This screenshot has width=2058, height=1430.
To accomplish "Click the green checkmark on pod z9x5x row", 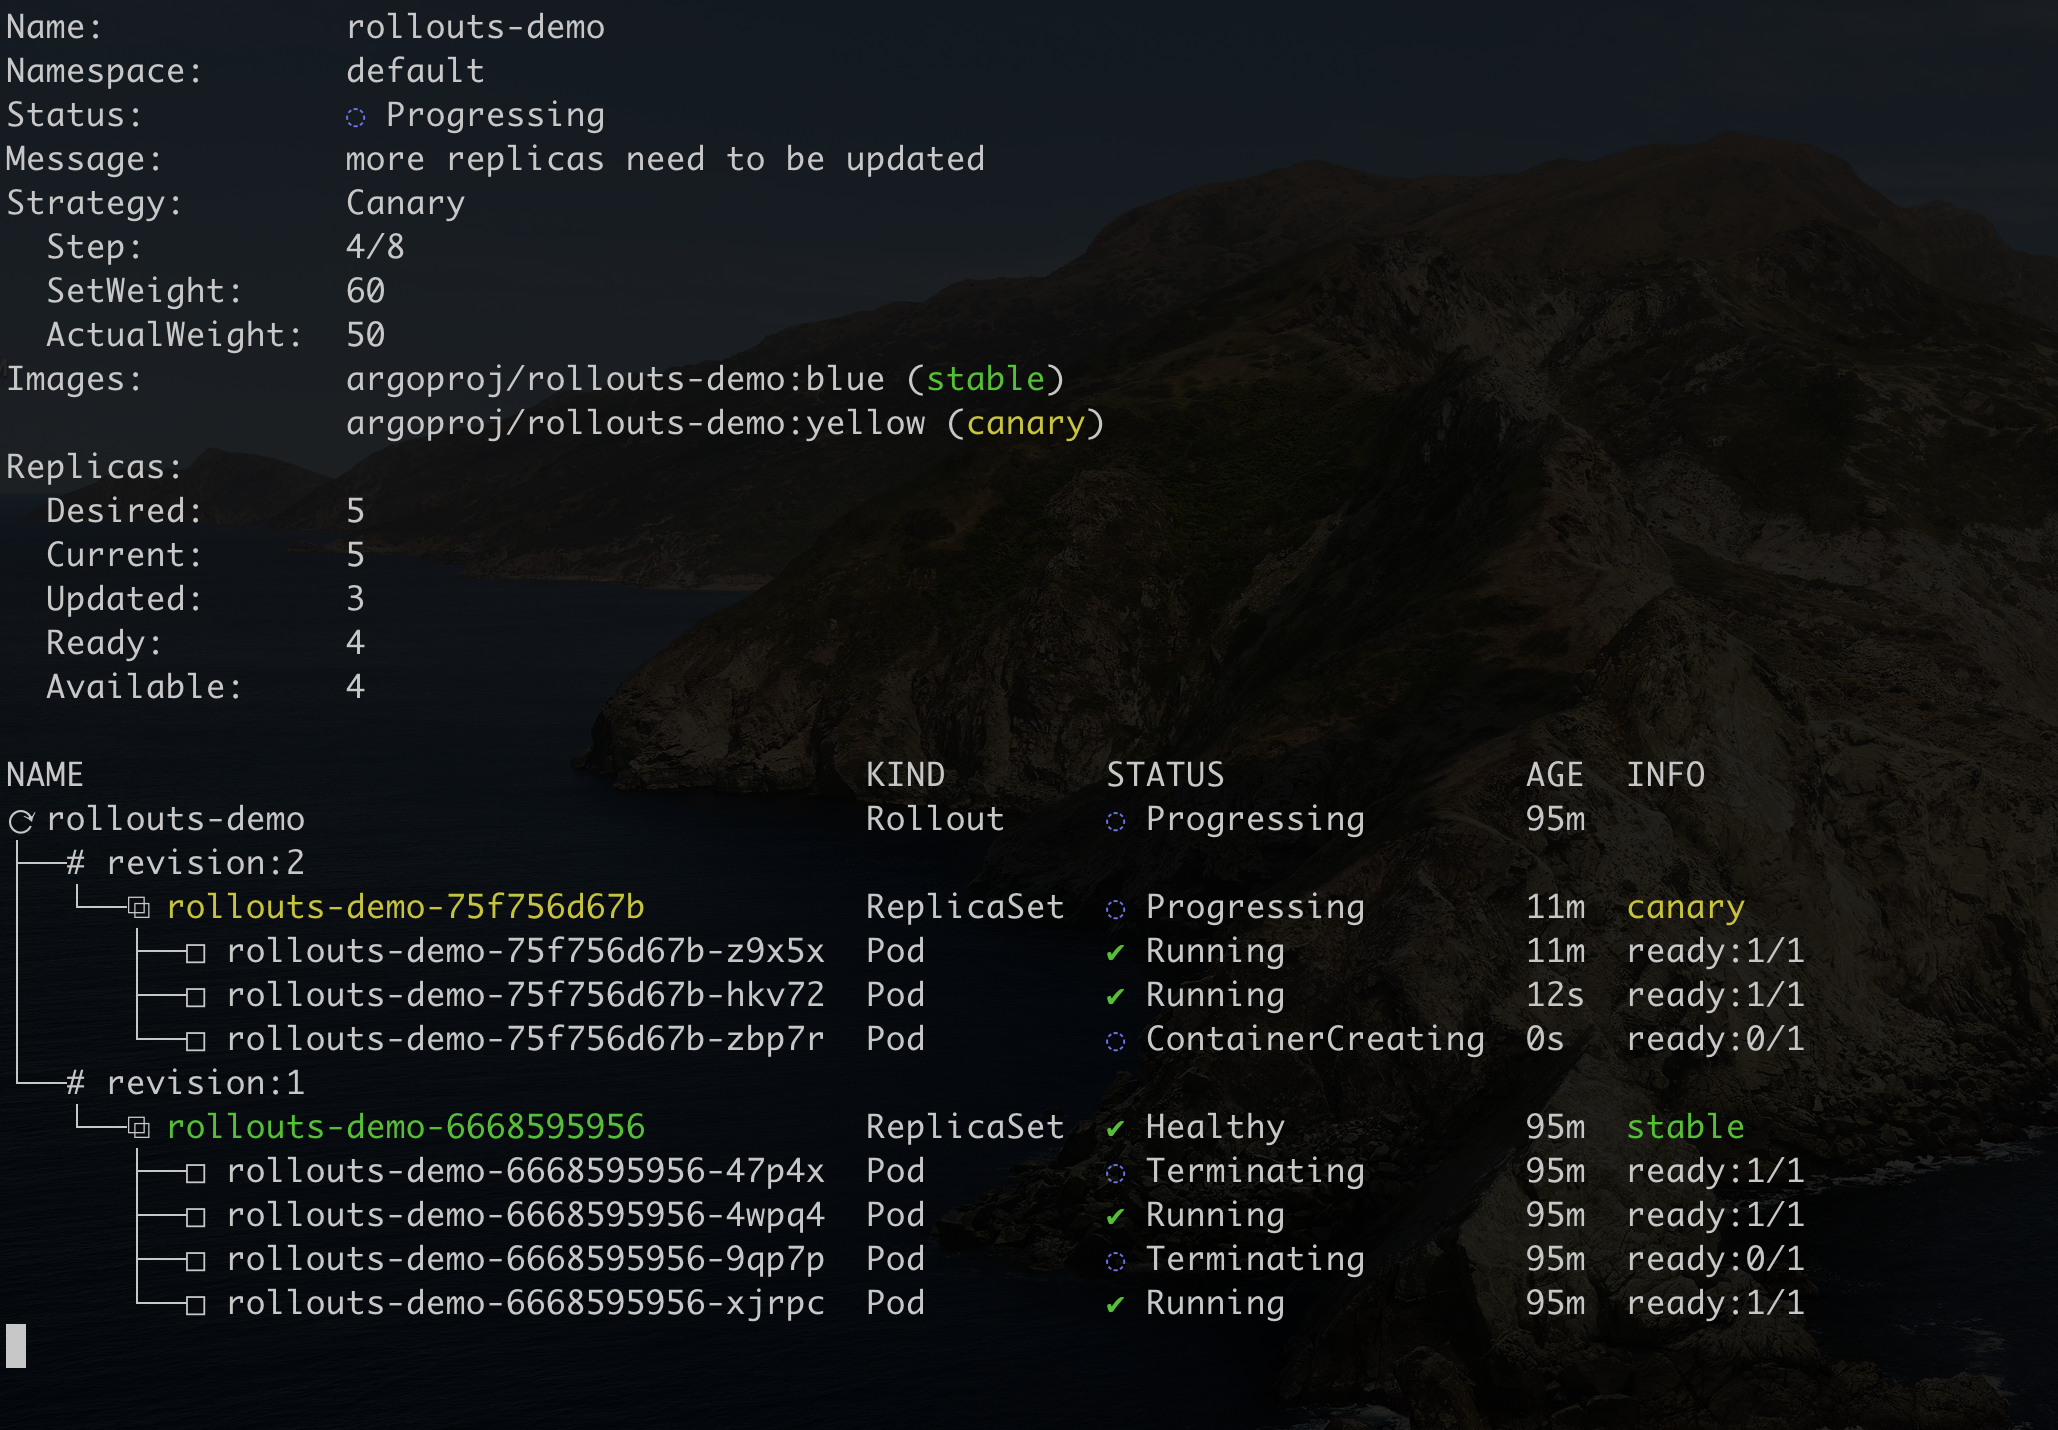I will [1115, 952].
